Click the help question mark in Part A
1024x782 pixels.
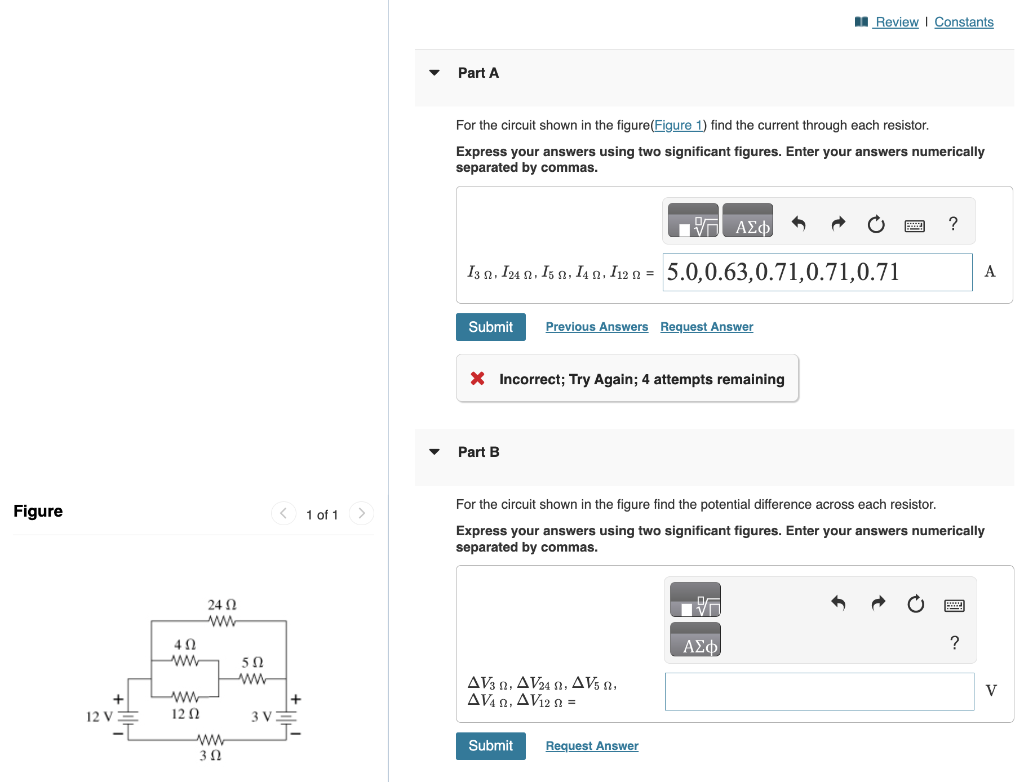point(952,224)
